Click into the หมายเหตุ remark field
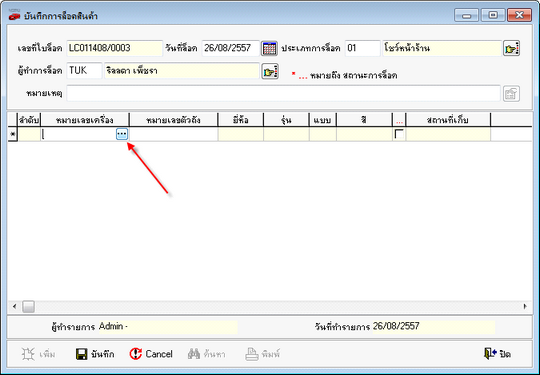The width and height of the screenshot is (540, 375). [283, 94]
